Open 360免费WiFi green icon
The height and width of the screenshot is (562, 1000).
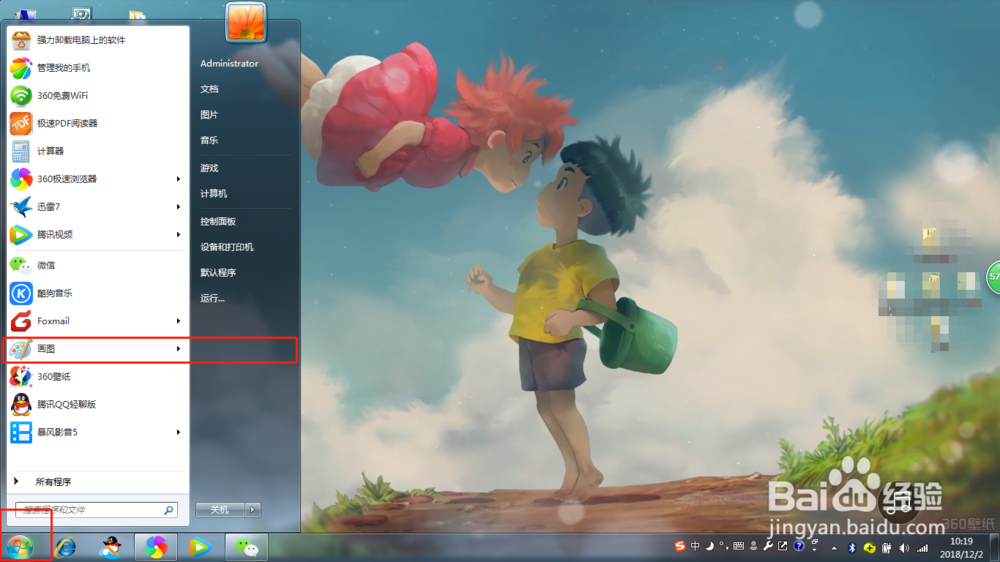[20, 96]
